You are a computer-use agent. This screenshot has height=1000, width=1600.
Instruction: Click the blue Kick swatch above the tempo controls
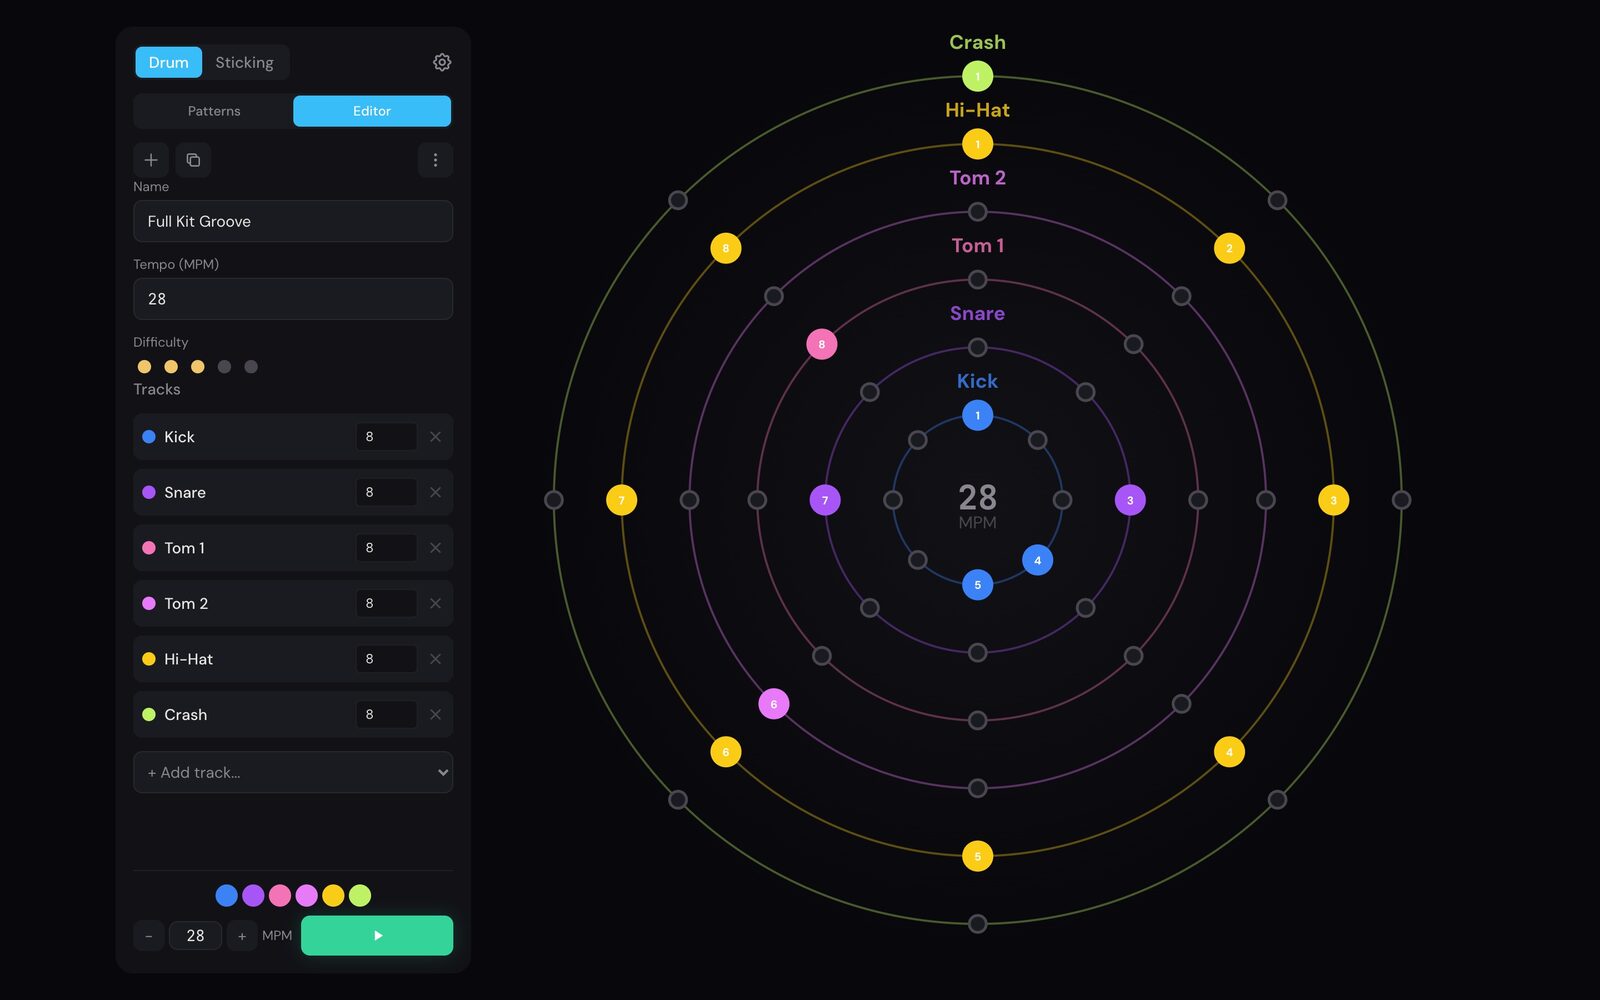pyautogui.click(x=227, y=895)
